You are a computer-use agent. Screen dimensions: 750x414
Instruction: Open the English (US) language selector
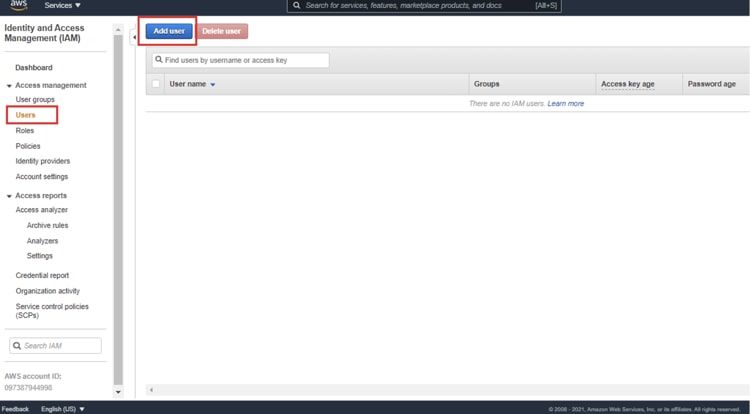pyautogui.click(x=63, y=409)
